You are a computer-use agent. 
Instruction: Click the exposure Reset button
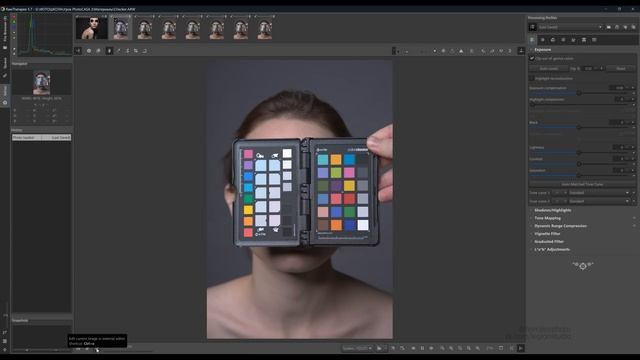click(x=621, y=69)
